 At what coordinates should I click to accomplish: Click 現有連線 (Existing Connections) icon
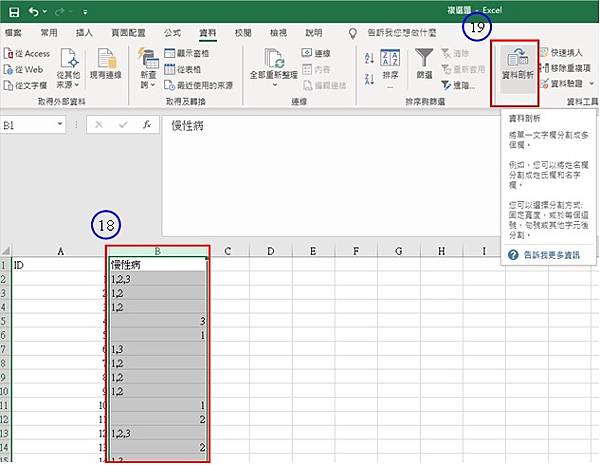[106, 64]
